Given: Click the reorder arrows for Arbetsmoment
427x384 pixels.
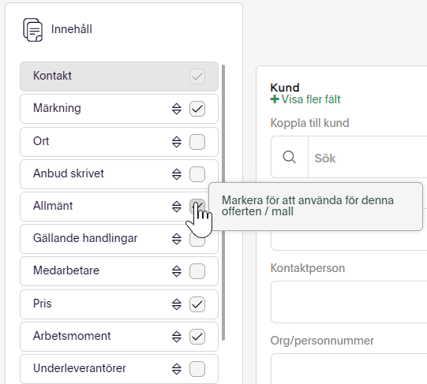Looking at the screenshot, I should [177, 336].
